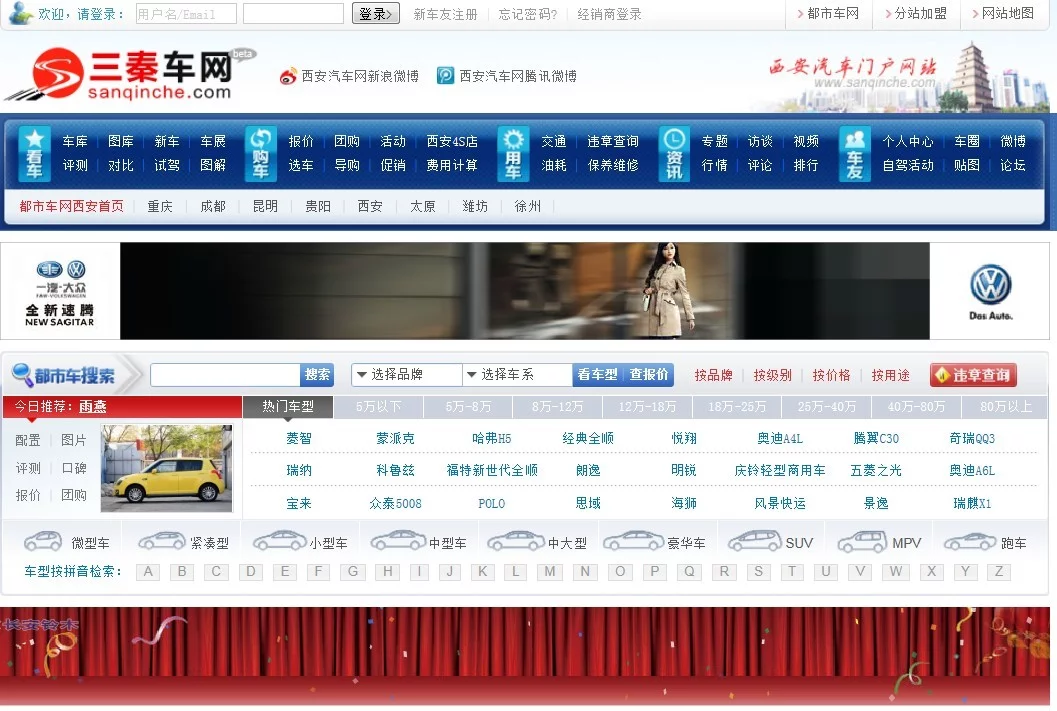The width and height of the screenshot is (1057, 711).
Task: Open 个人中心 in the 车友 menu
Action: click(907, 142)
